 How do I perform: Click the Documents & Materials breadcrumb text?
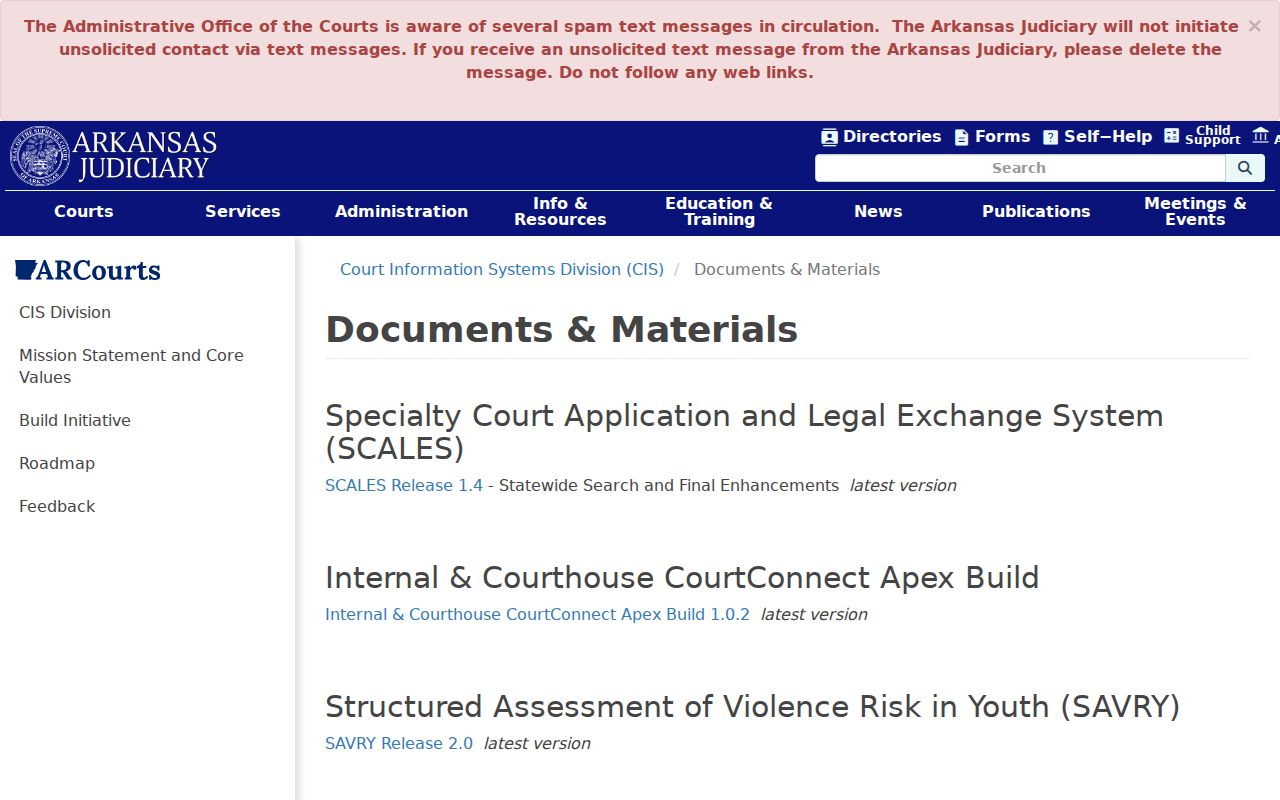pos(787,269)
